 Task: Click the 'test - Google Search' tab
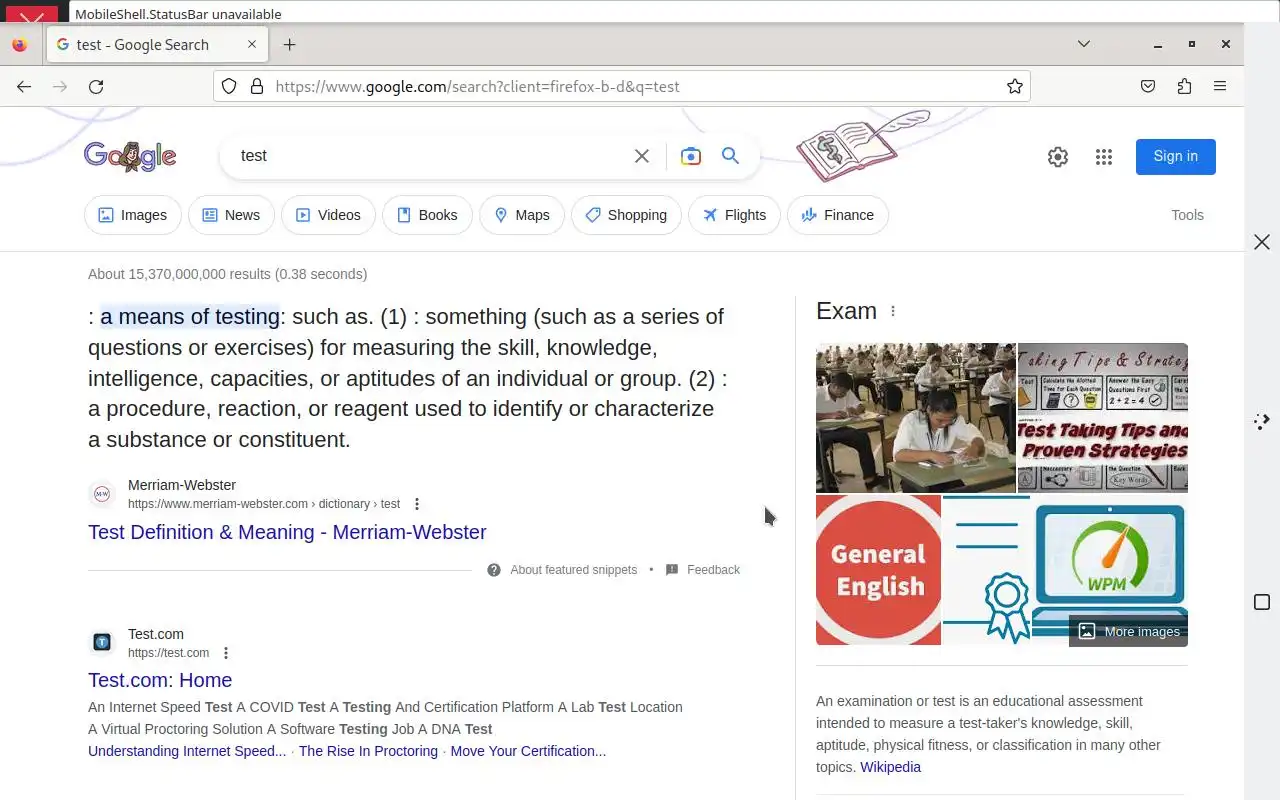pos(157,44)
